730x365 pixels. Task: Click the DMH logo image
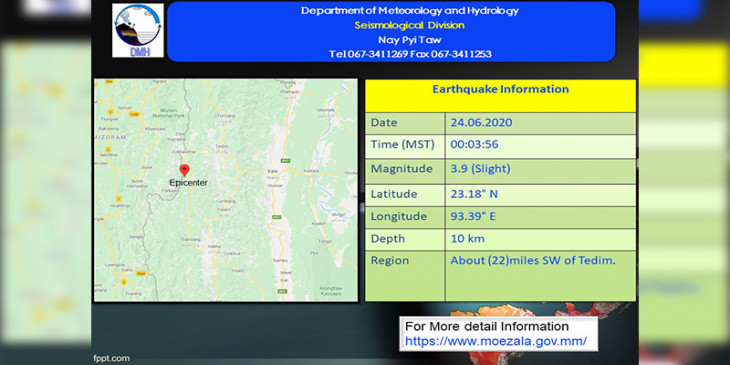pos(138,30)
